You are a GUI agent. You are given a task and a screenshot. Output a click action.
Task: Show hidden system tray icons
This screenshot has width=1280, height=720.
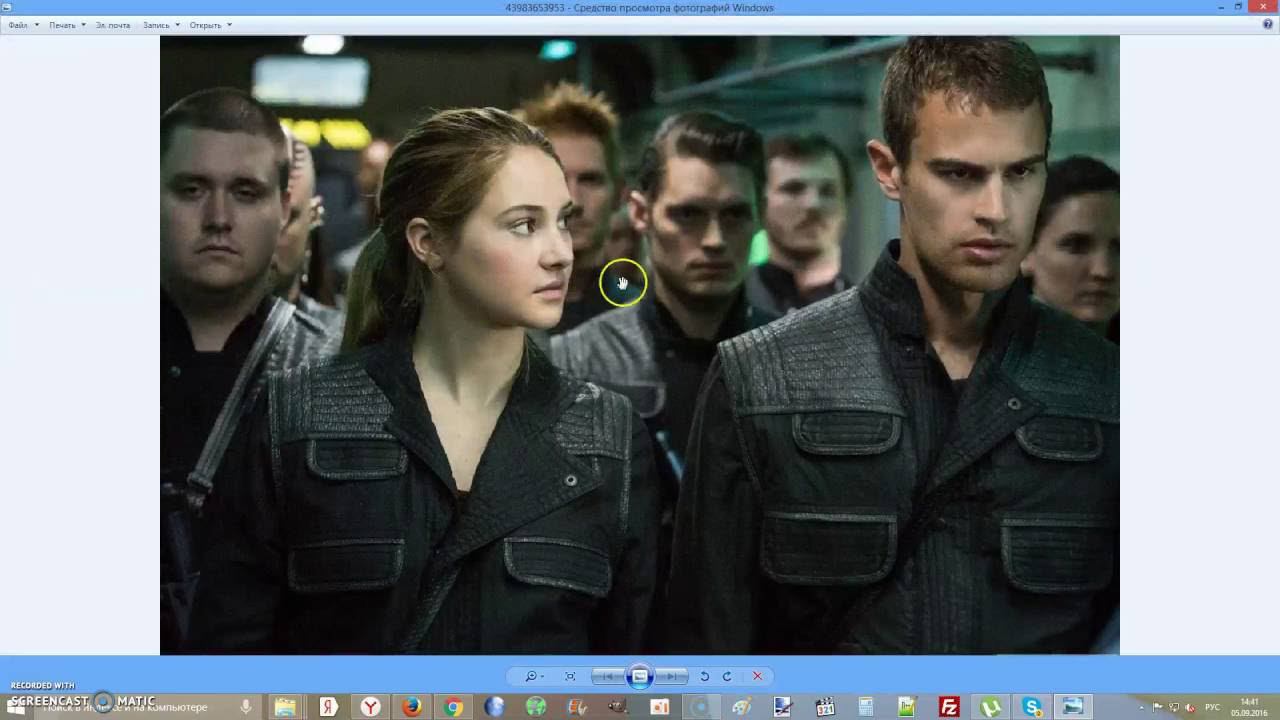1142,707
